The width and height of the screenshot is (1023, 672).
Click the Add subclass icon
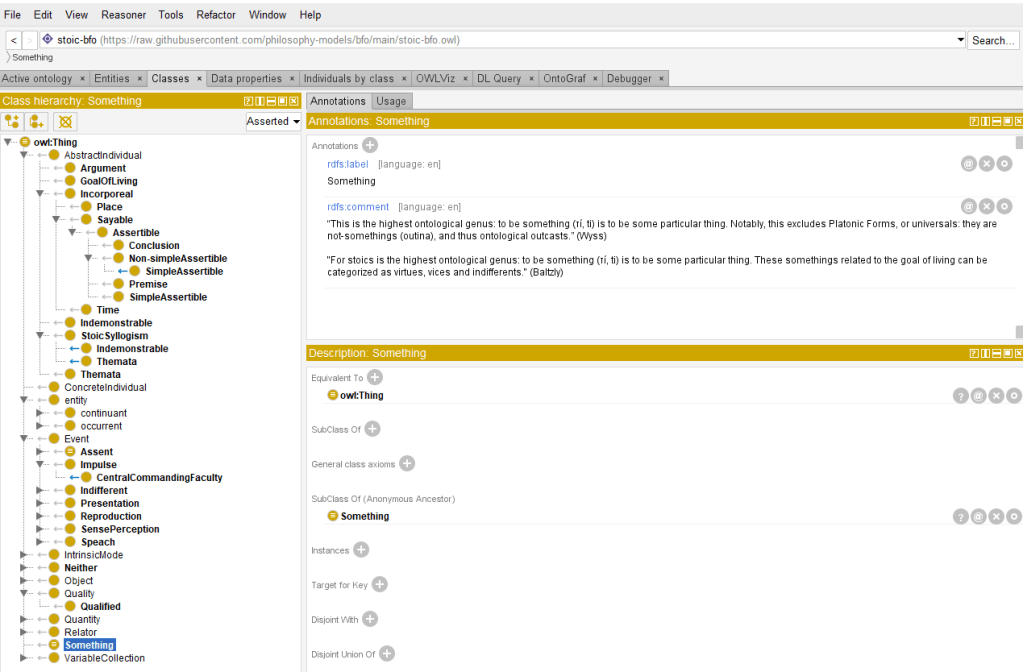tap(13, 121)
